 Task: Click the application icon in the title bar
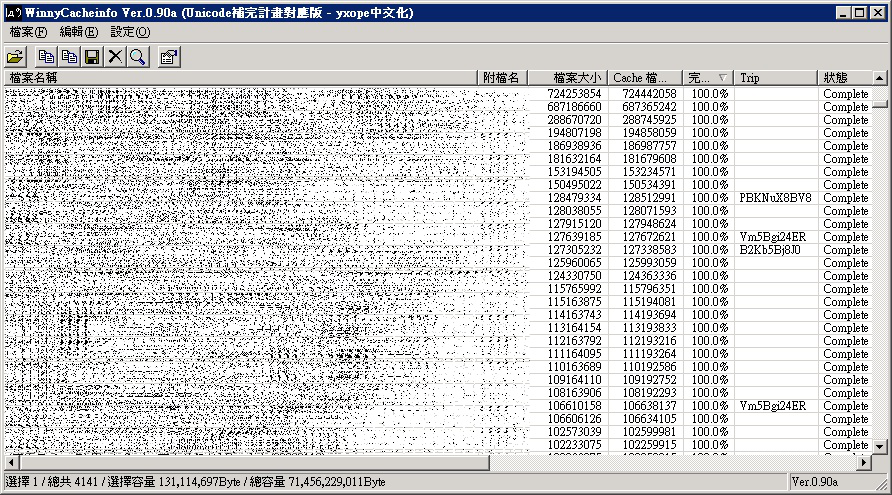click(13, 13)
